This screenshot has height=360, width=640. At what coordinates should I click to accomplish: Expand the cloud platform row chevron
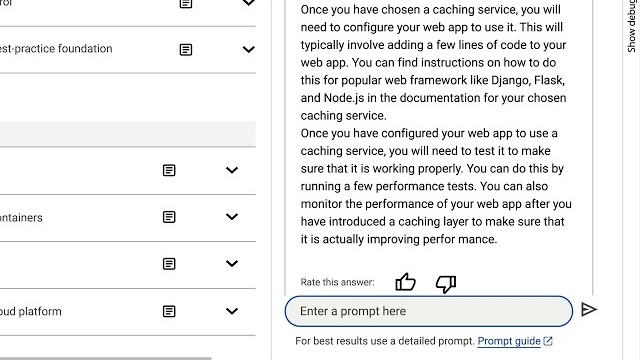(232, 311)
